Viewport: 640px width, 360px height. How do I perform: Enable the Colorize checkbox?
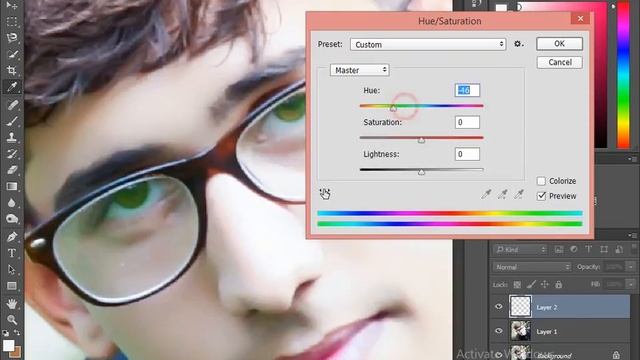point(541,181)
